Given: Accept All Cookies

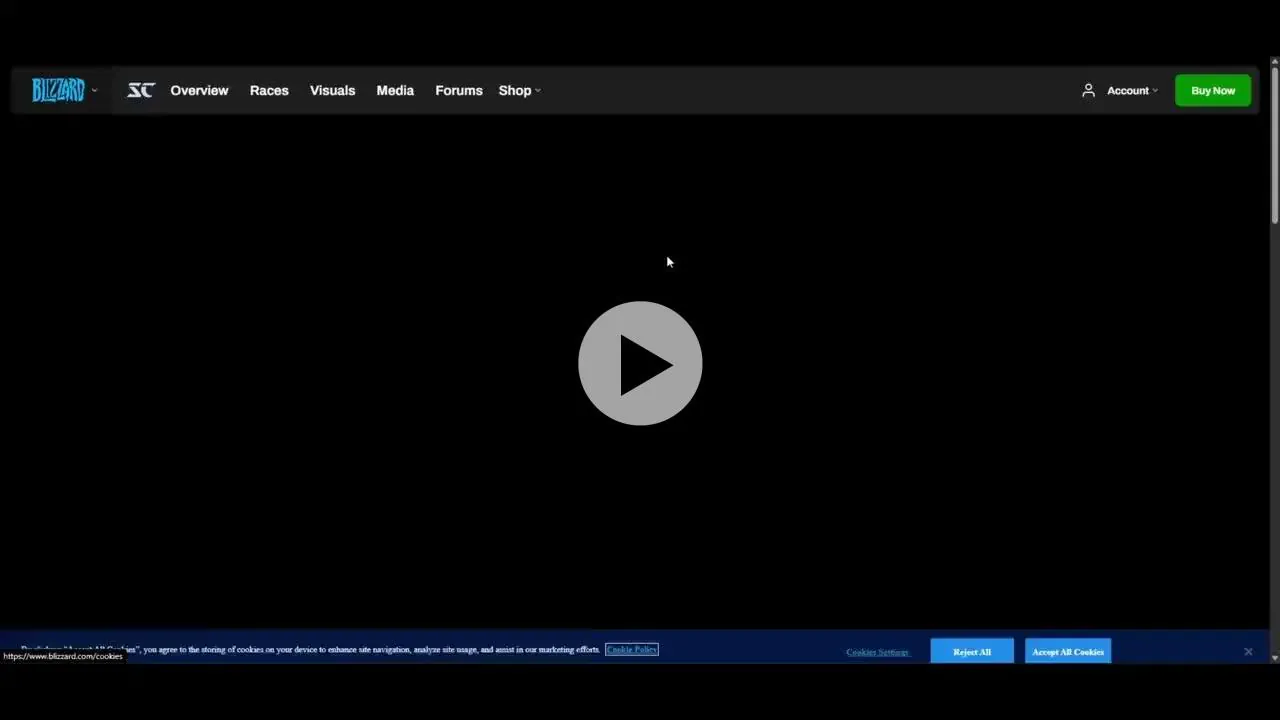Looking at the screenshot, I should pyautogui.click(x=1068, y=652).
